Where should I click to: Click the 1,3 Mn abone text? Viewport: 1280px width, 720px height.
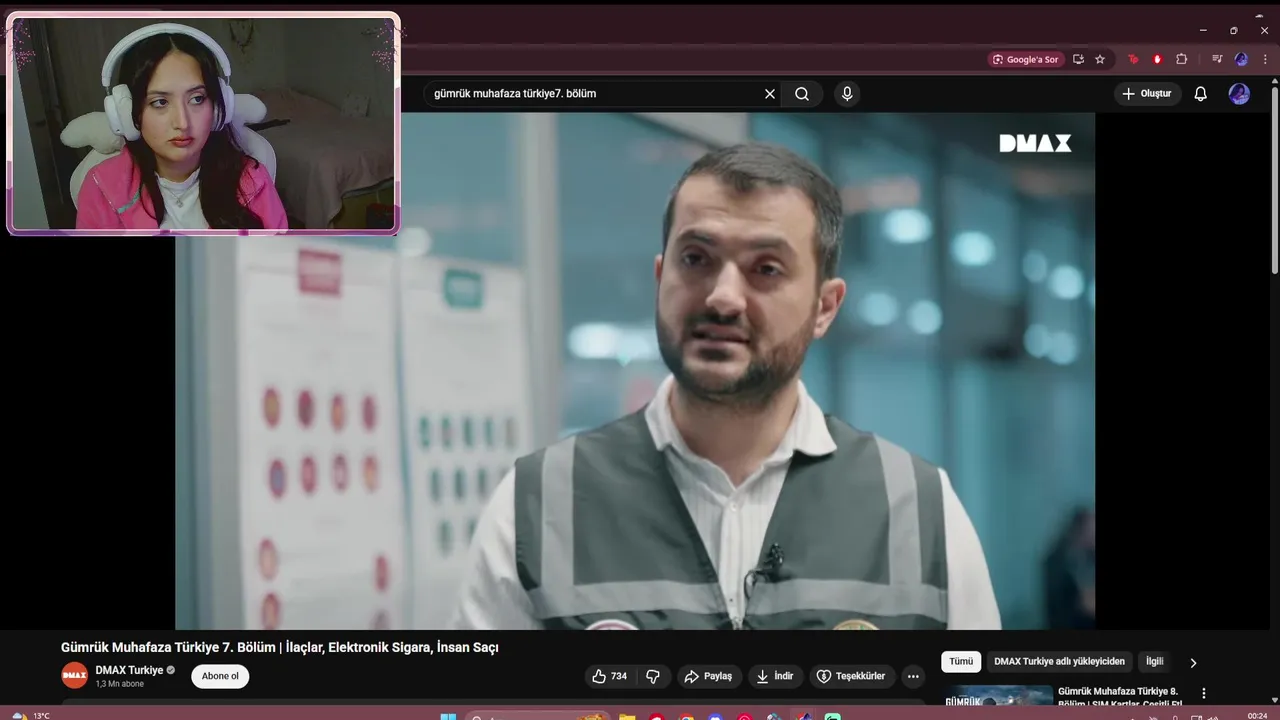click(120, 684)
